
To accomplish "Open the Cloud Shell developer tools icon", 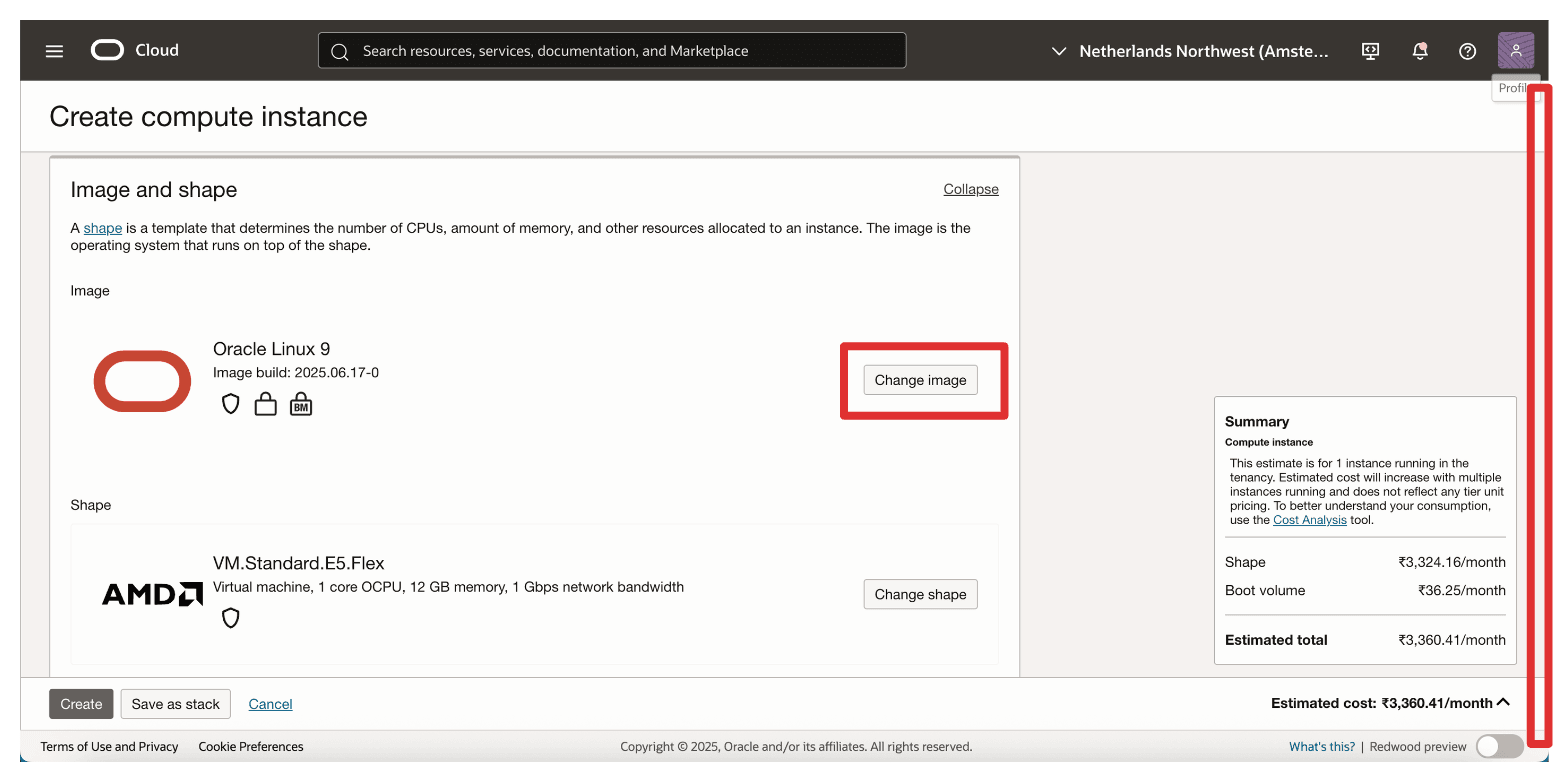I will 1371,51.
